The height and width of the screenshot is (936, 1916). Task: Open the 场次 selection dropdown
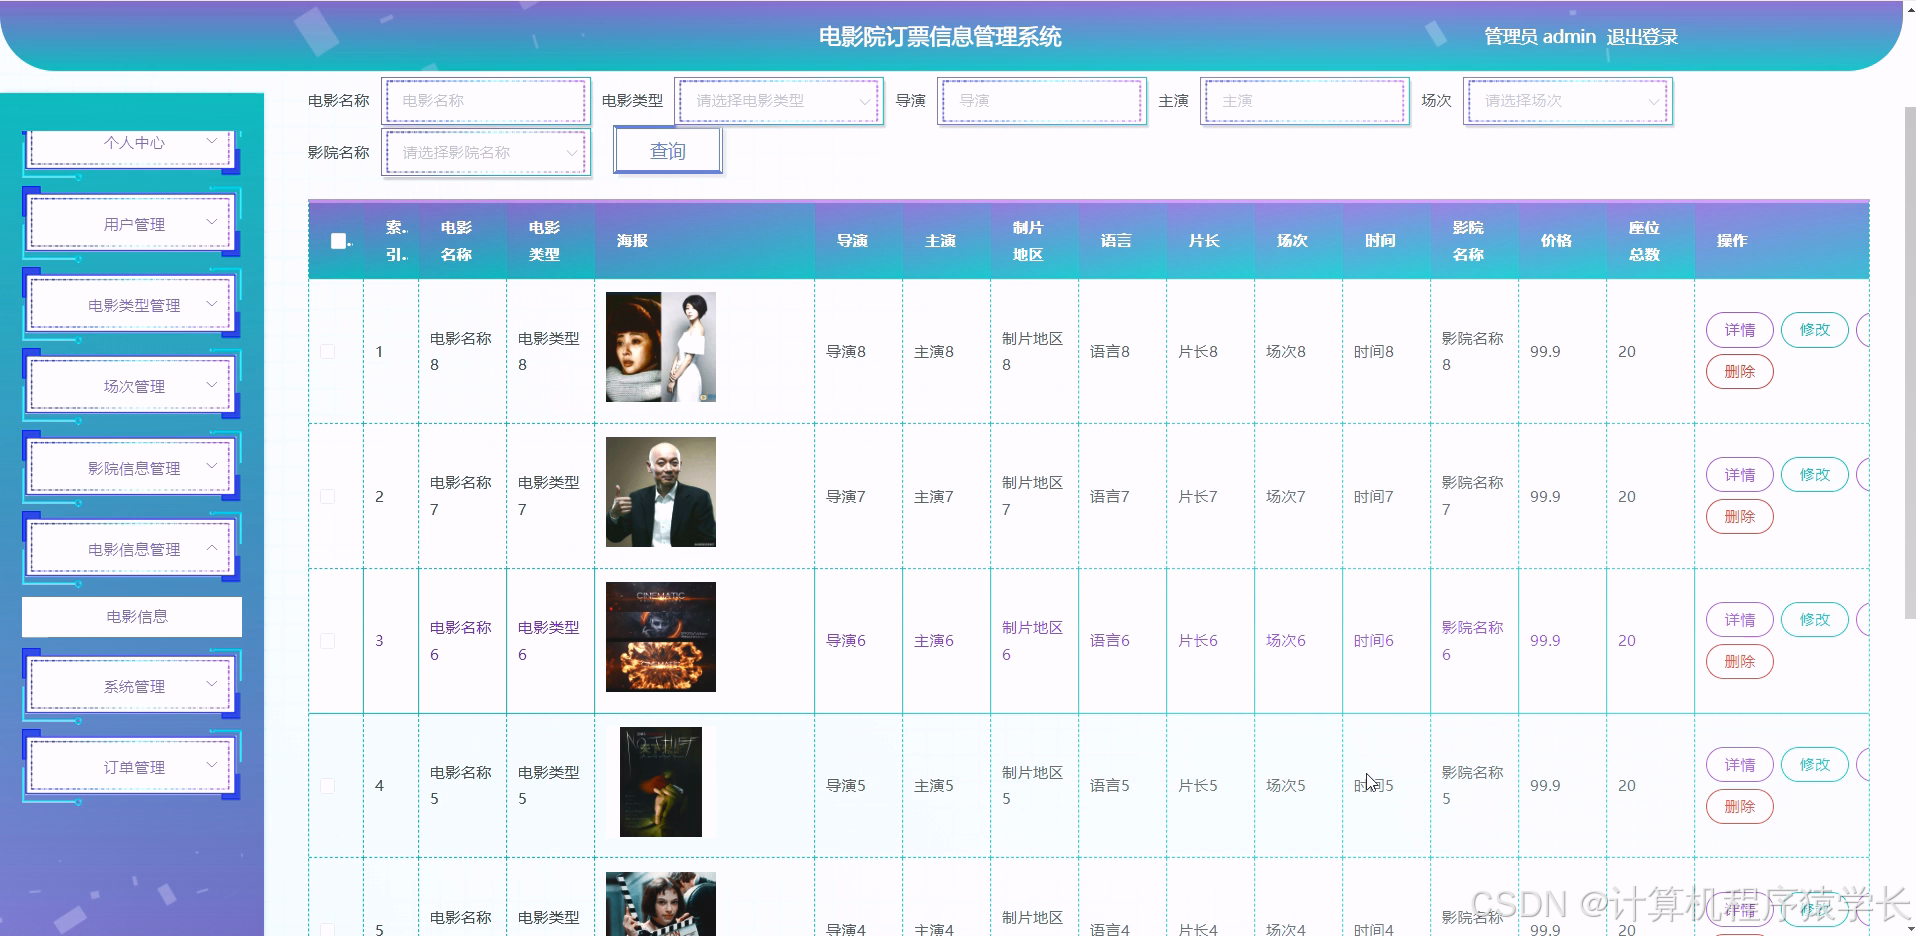point(1567,101)
